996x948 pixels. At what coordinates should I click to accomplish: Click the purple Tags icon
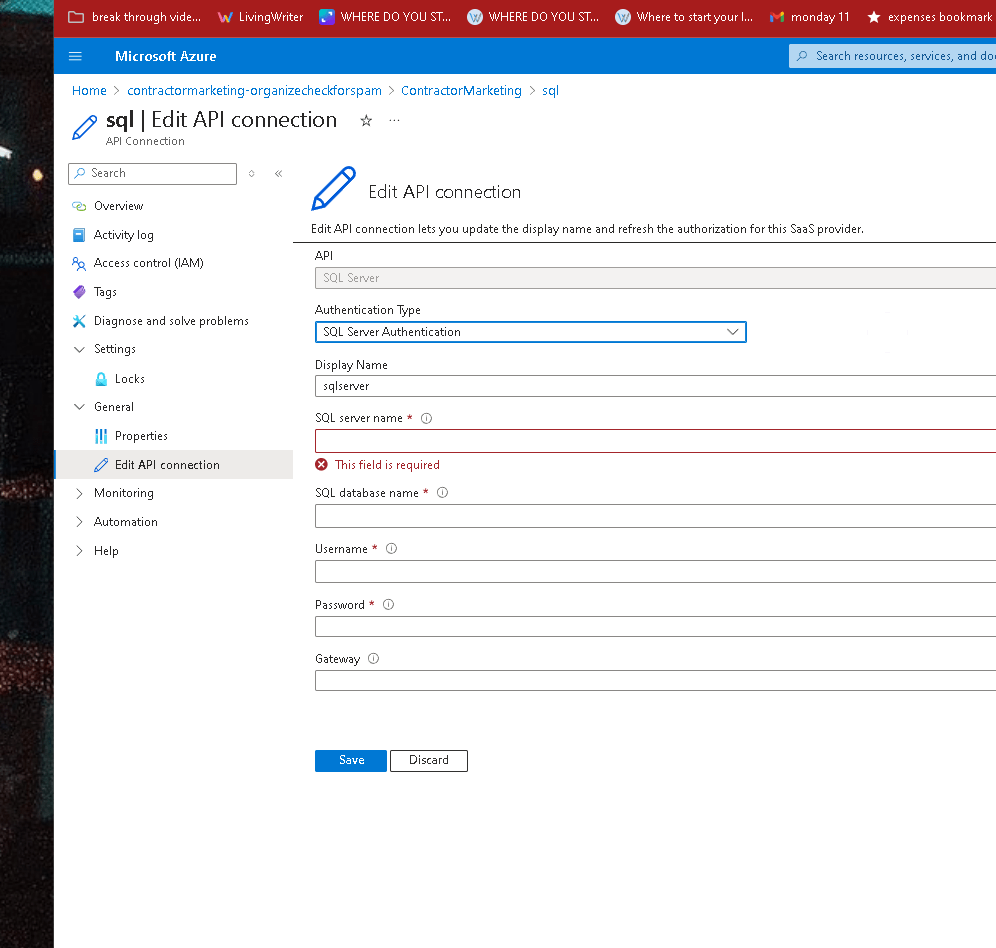(x=79, y=292)
